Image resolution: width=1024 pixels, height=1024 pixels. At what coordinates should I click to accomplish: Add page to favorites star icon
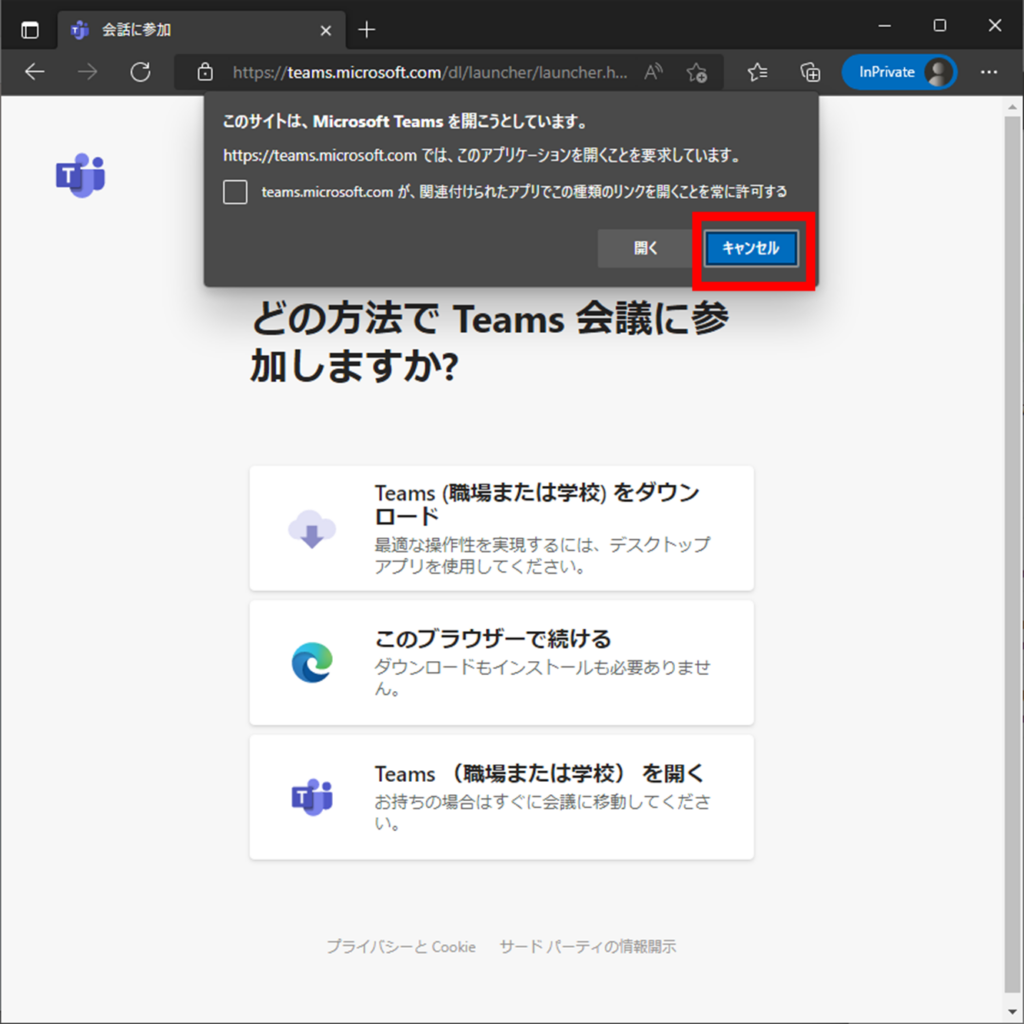click(x=697, y=72)
